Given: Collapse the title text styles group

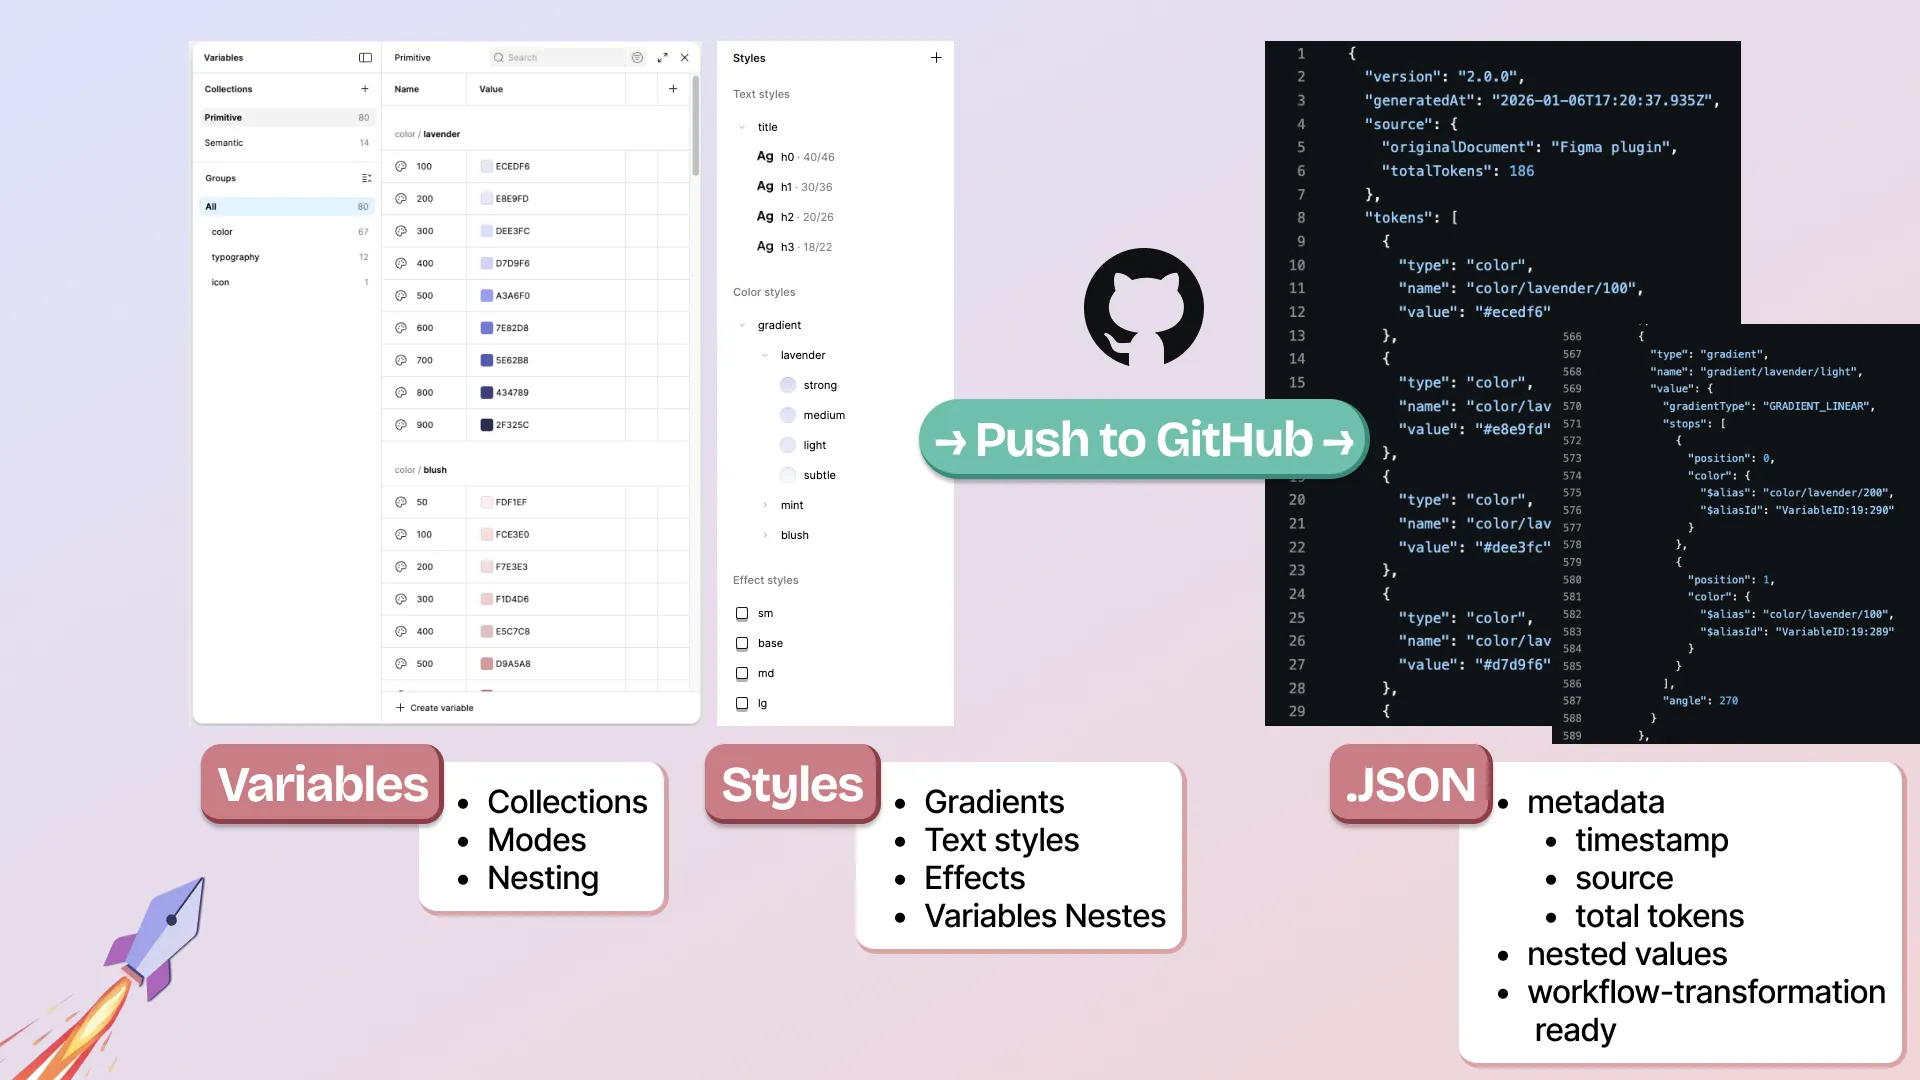Looking at the screenshot, I should [x=742, y=128].
